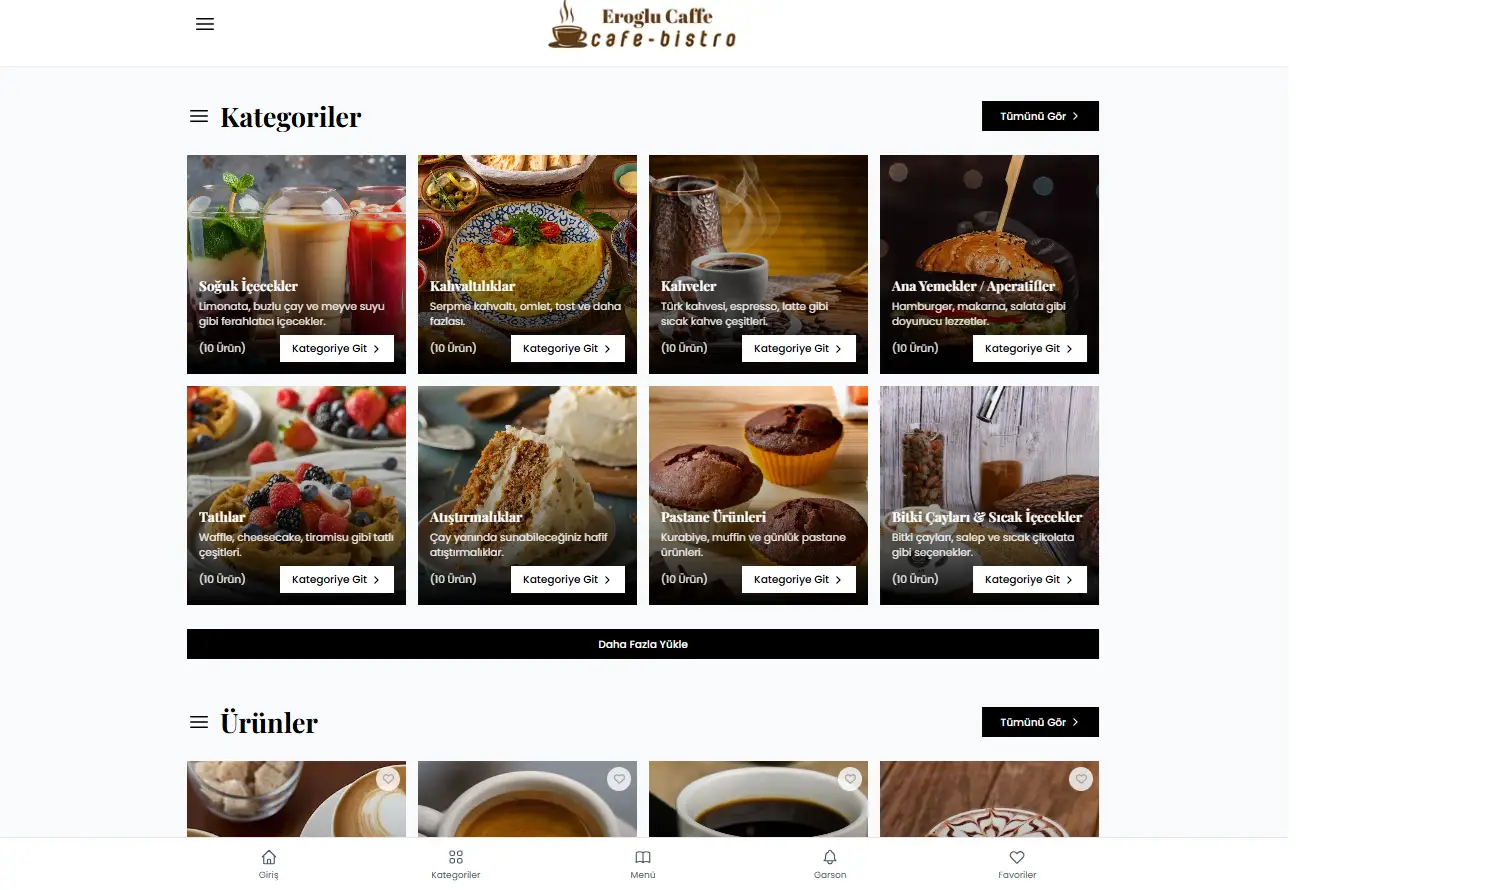This screenshot has height=890, width=1509.
Task: Click Tümünü Gör beside Kategoriler heading
Action: pyautogui.click(x=1040, y=116)
